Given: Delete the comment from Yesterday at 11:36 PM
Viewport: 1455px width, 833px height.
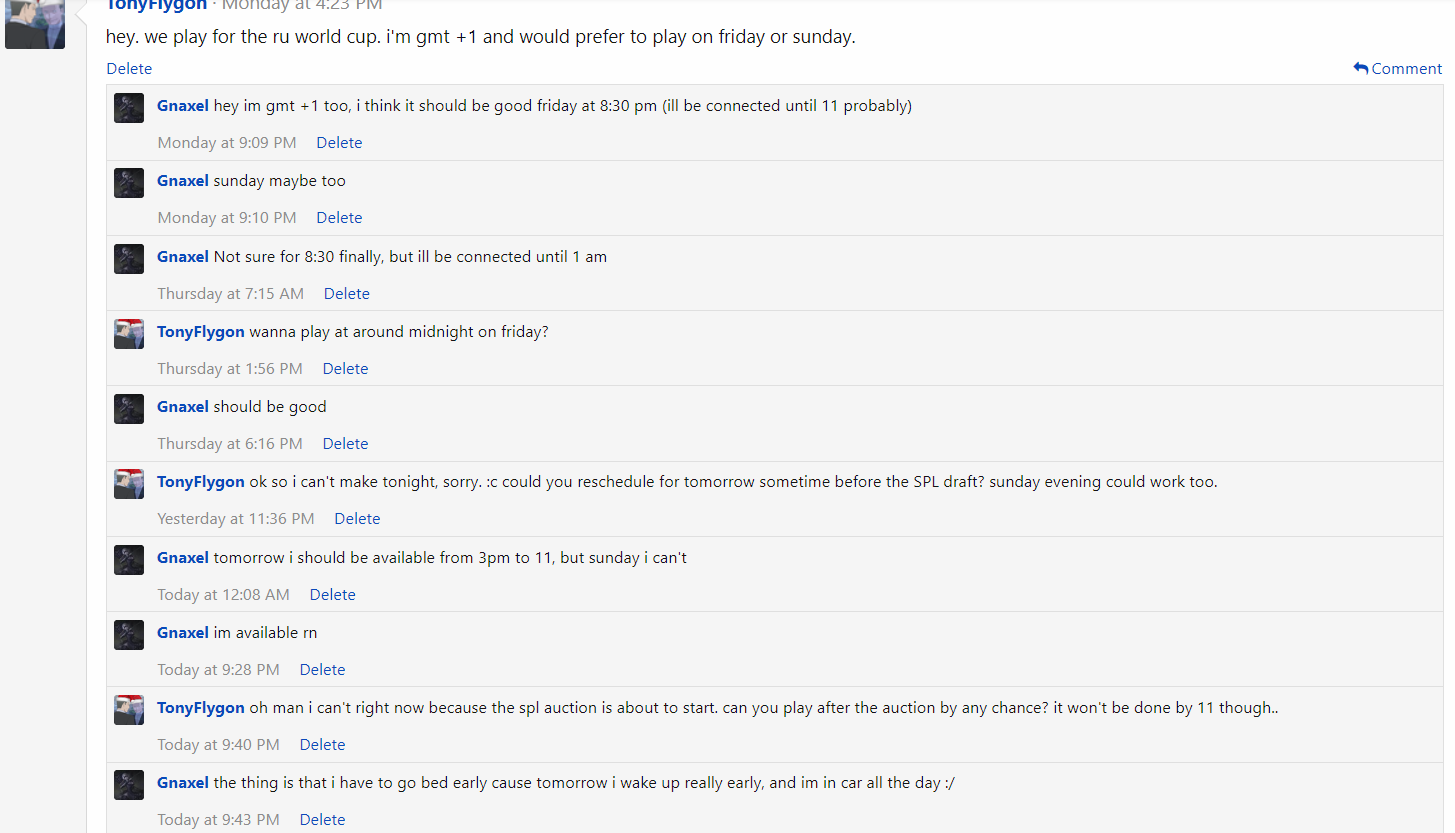Looking at the screenshot, I should pos(357,519).
